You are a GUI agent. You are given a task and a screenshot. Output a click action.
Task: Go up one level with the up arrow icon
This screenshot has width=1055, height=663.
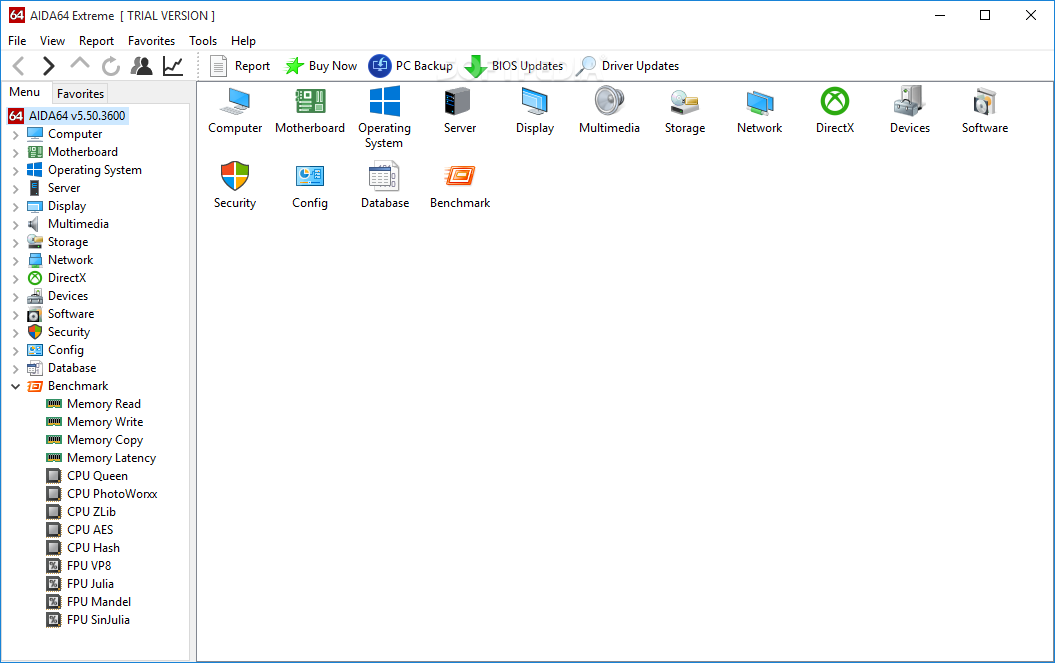coord(79,65)
